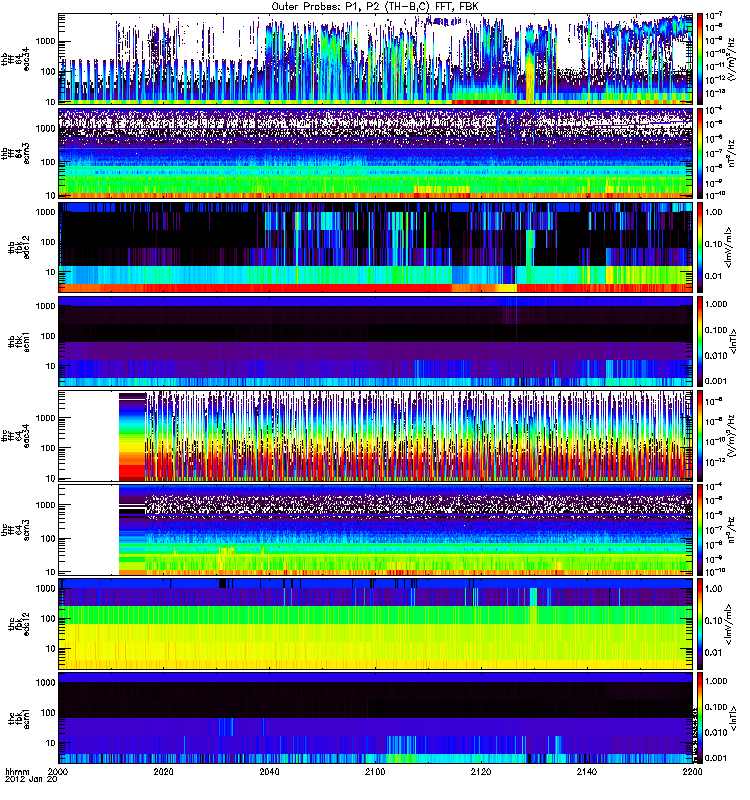Click the 0.001 tick on thb scm1 color bar
Viewport: 750px width, 800px height.
(716, 381)
